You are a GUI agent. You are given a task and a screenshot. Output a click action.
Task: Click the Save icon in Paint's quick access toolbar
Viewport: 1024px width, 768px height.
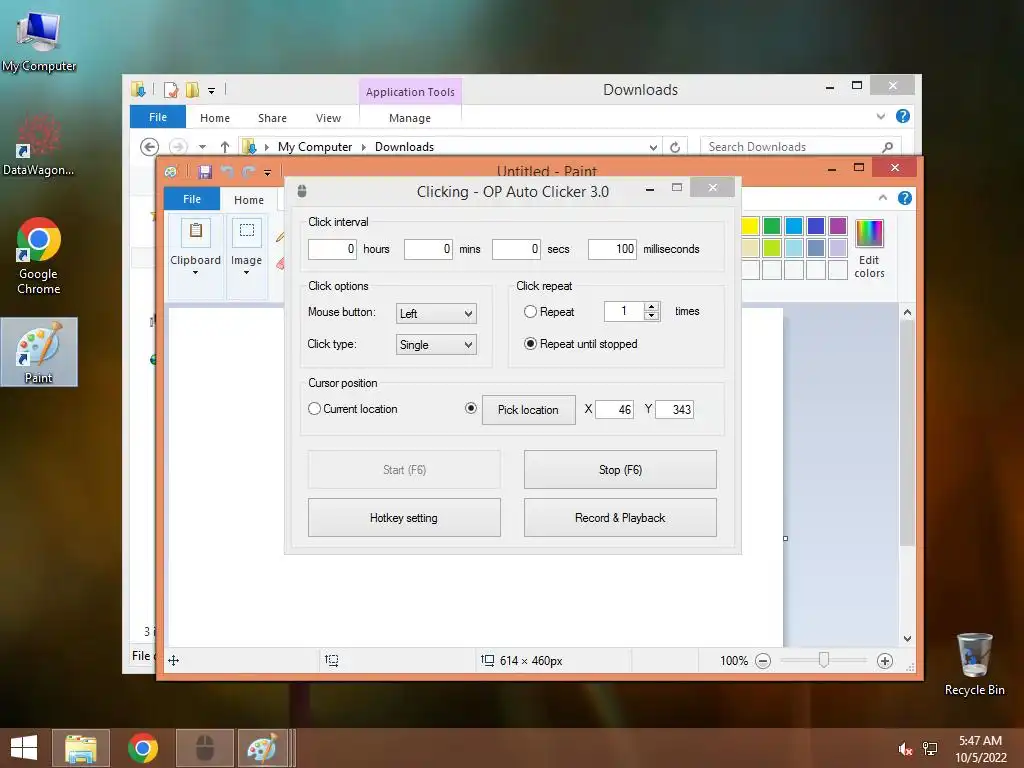pos(205,172)
